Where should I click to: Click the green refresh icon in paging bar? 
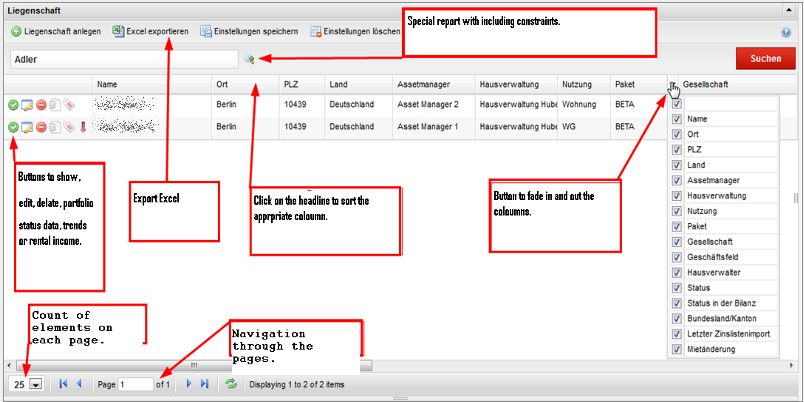[x=231, y=384]
